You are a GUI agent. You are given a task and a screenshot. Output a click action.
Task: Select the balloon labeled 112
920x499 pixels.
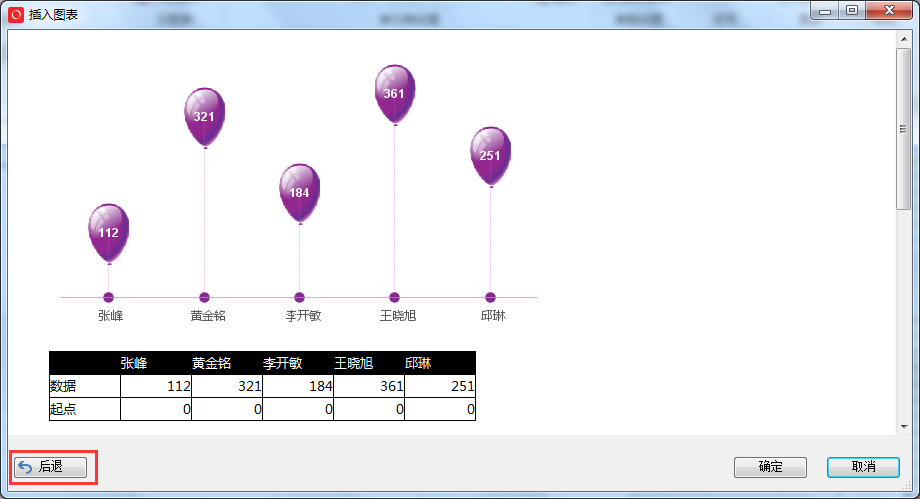coord(109,232)
